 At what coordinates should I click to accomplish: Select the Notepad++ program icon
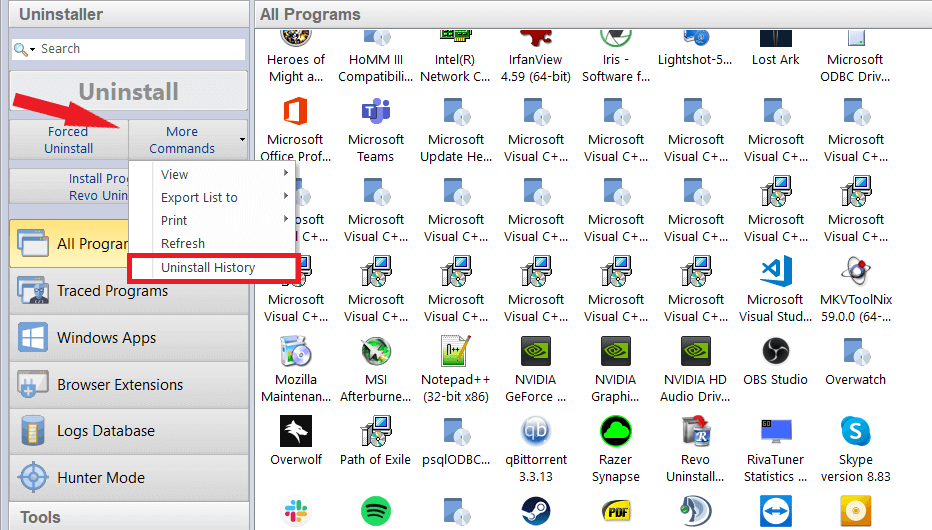tap(456, 352)
